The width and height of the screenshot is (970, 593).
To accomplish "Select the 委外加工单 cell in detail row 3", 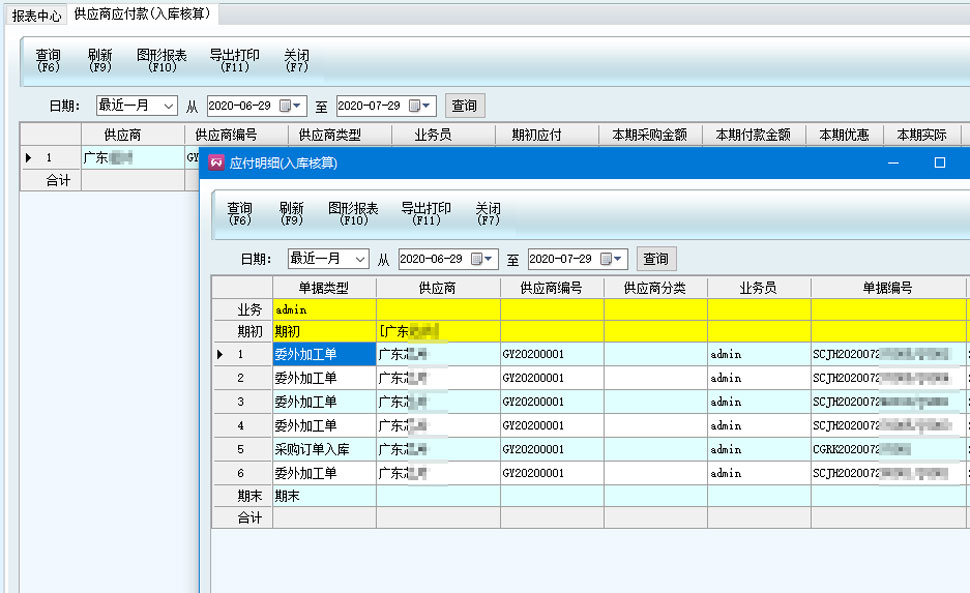I will [324, 402].
